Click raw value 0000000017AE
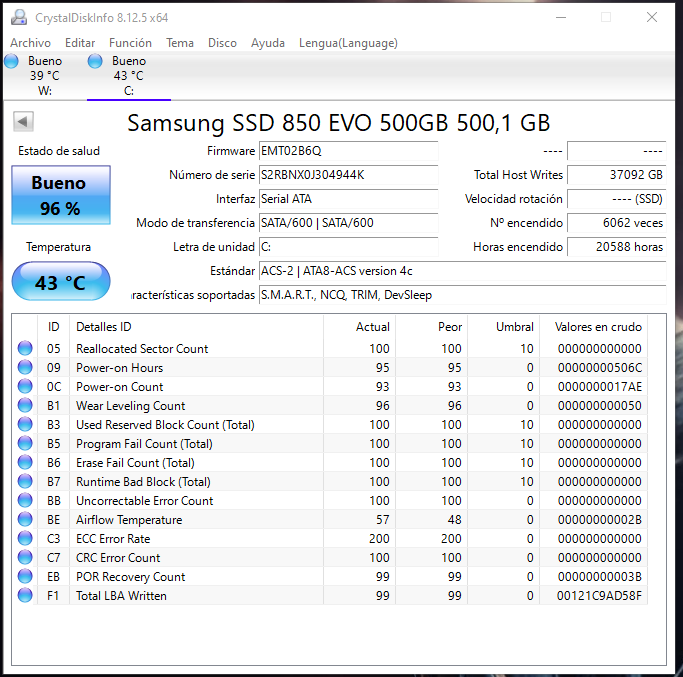The image size is (683, 677). pyautogui.click(x=599, y=387)
